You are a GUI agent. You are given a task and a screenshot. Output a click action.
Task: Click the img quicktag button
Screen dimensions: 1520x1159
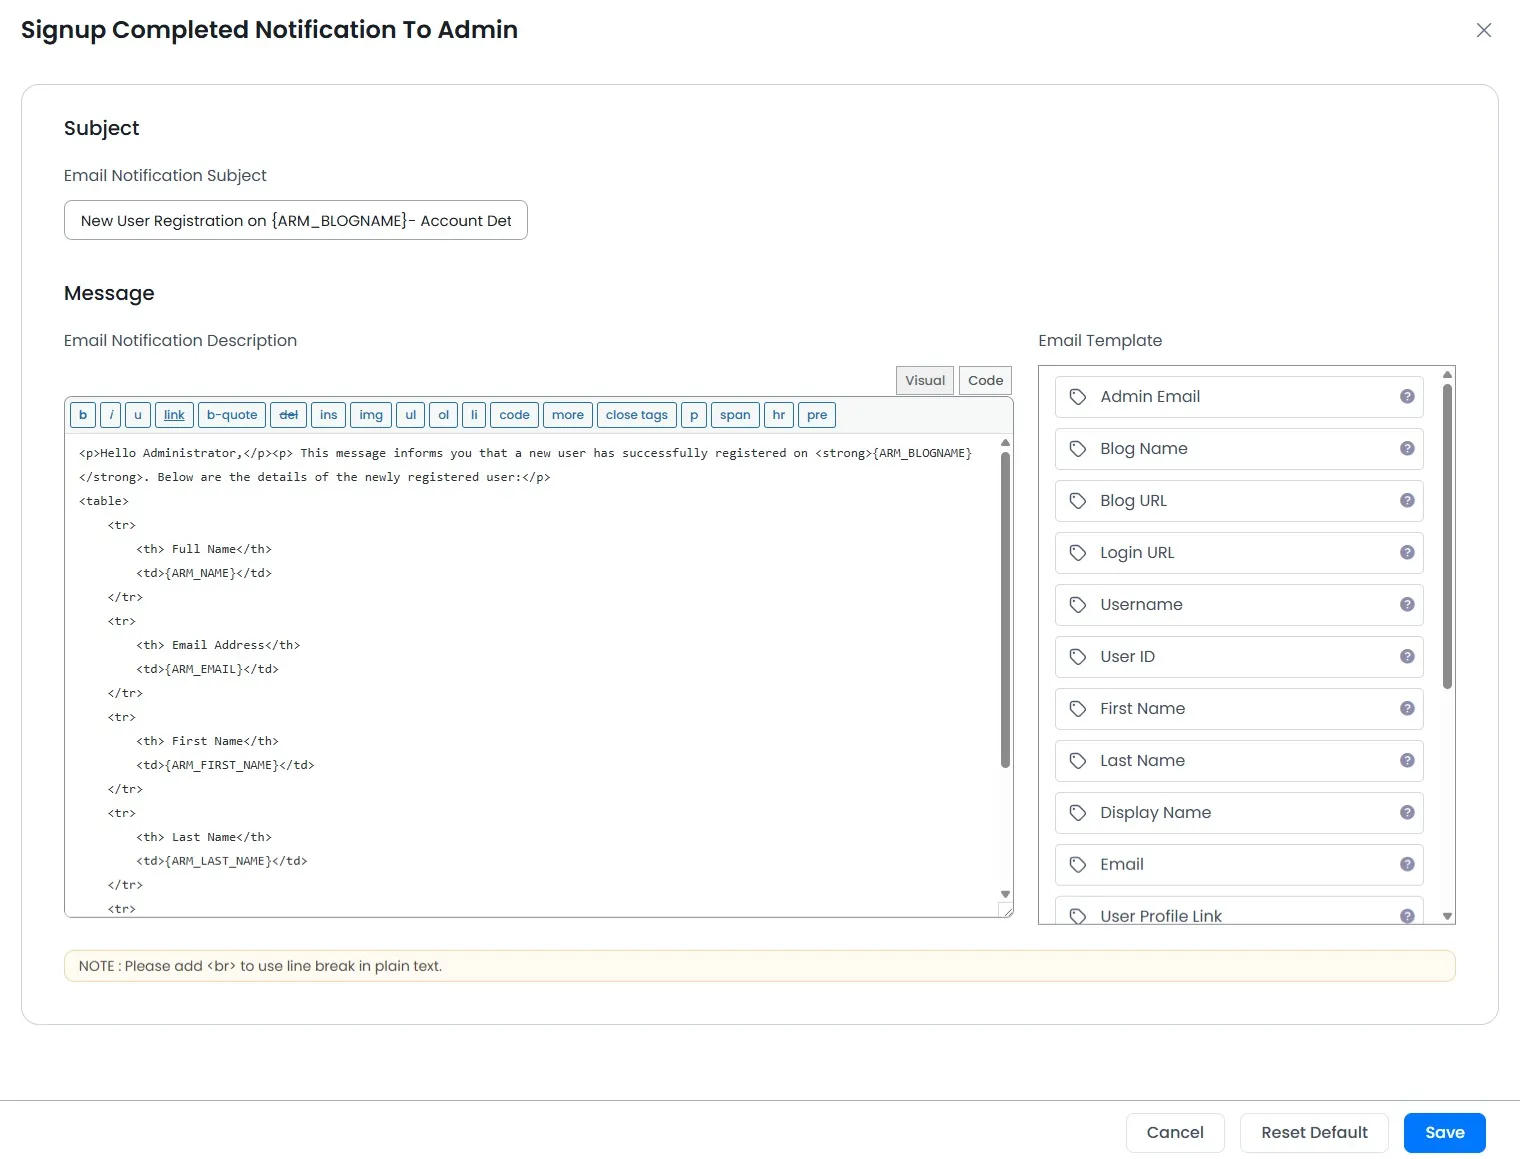pos(371,415)
